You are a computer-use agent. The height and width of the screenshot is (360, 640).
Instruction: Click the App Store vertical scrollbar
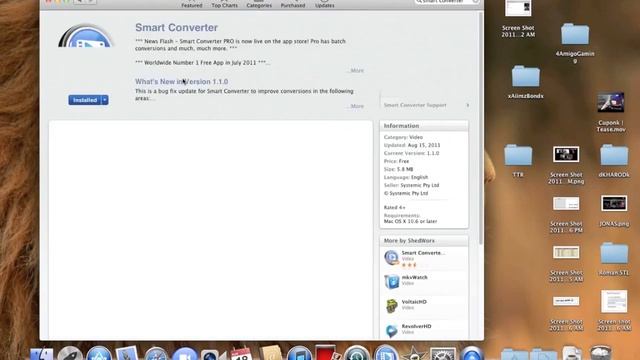pyautogui.click(x=481, y=129)
